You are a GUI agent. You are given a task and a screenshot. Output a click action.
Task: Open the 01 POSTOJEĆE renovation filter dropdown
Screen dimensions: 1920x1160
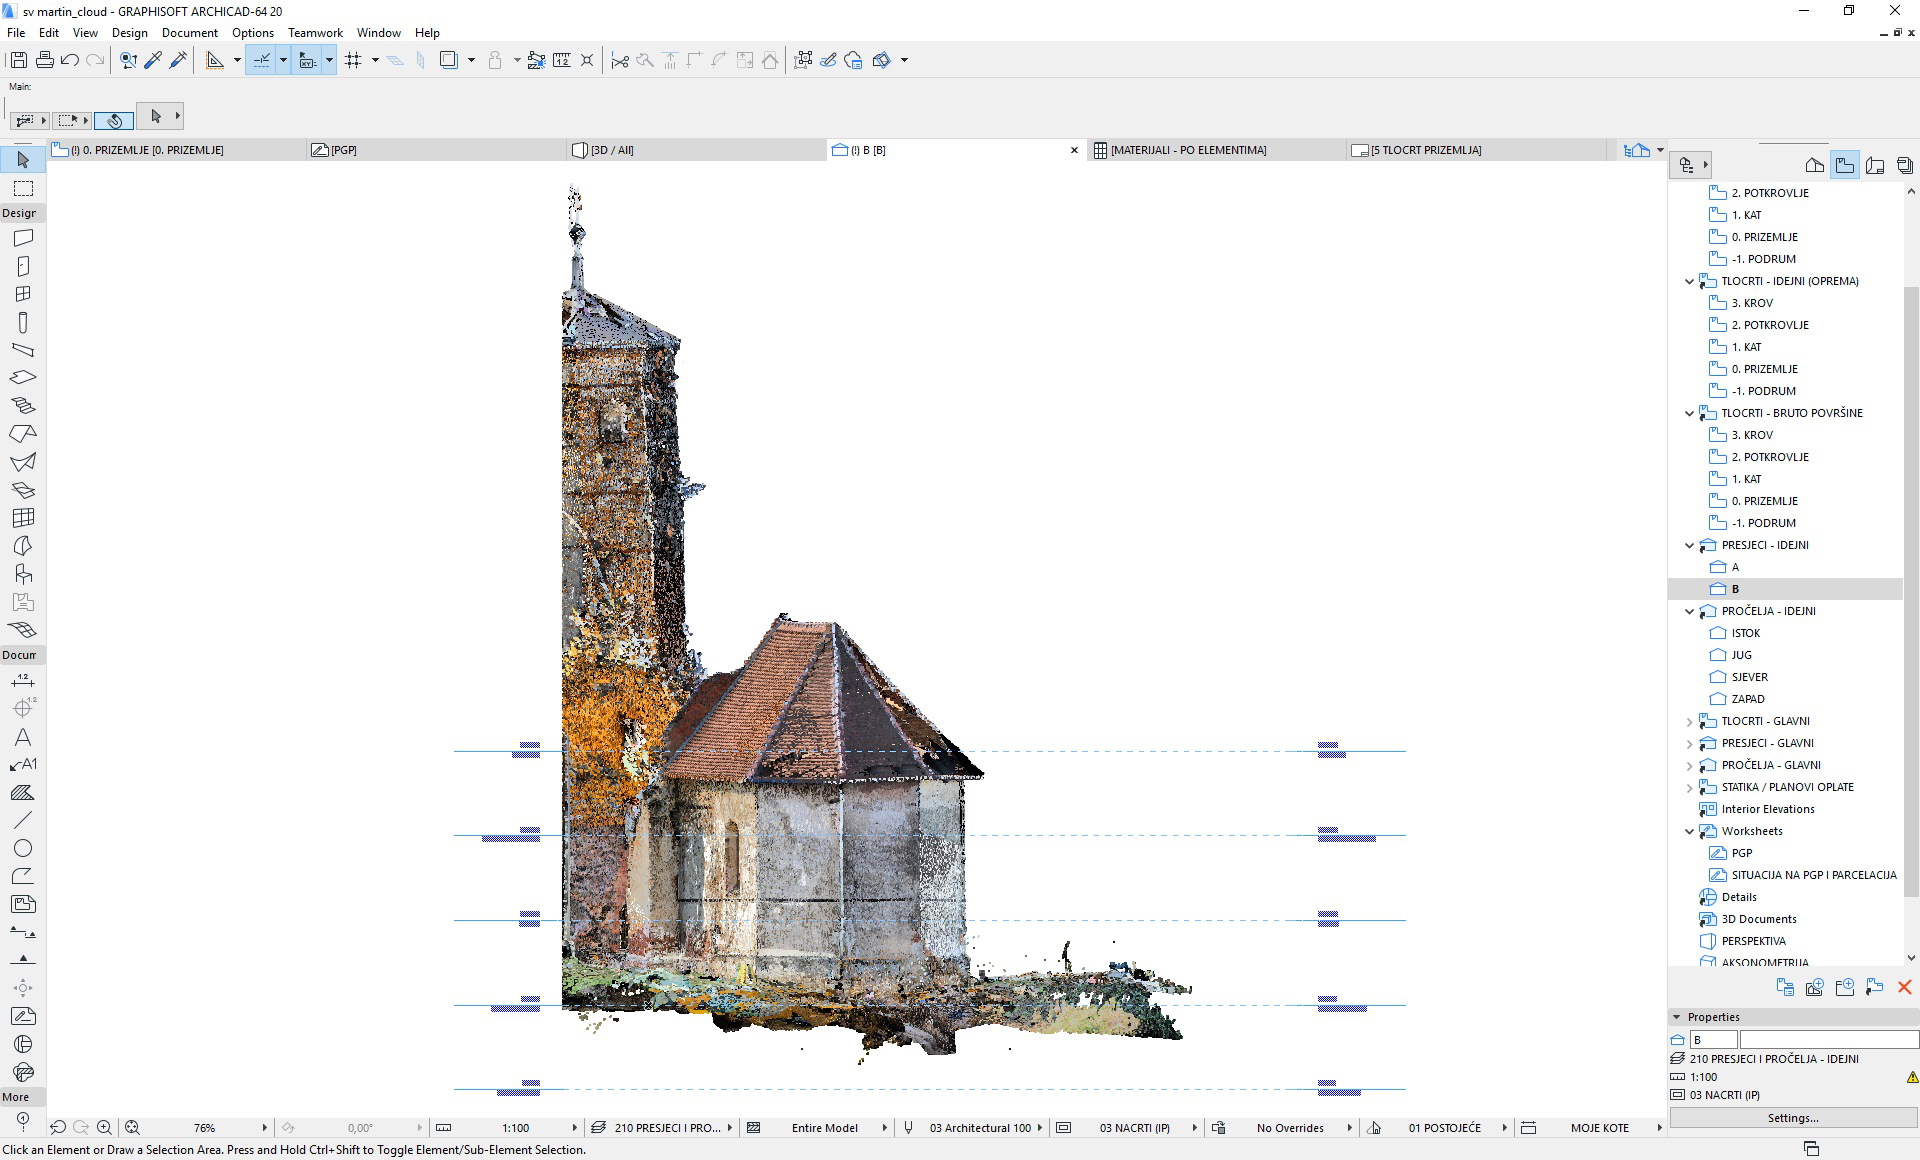[1504, 1128]
